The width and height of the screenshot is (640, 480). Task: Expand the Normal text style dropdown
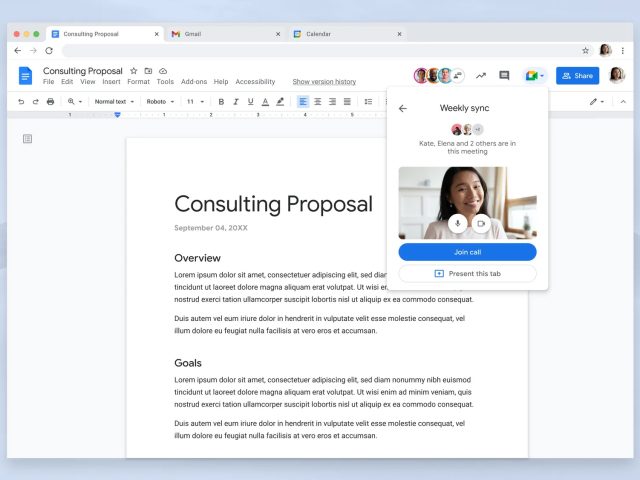pyautogui.click(x=114, y=101)
